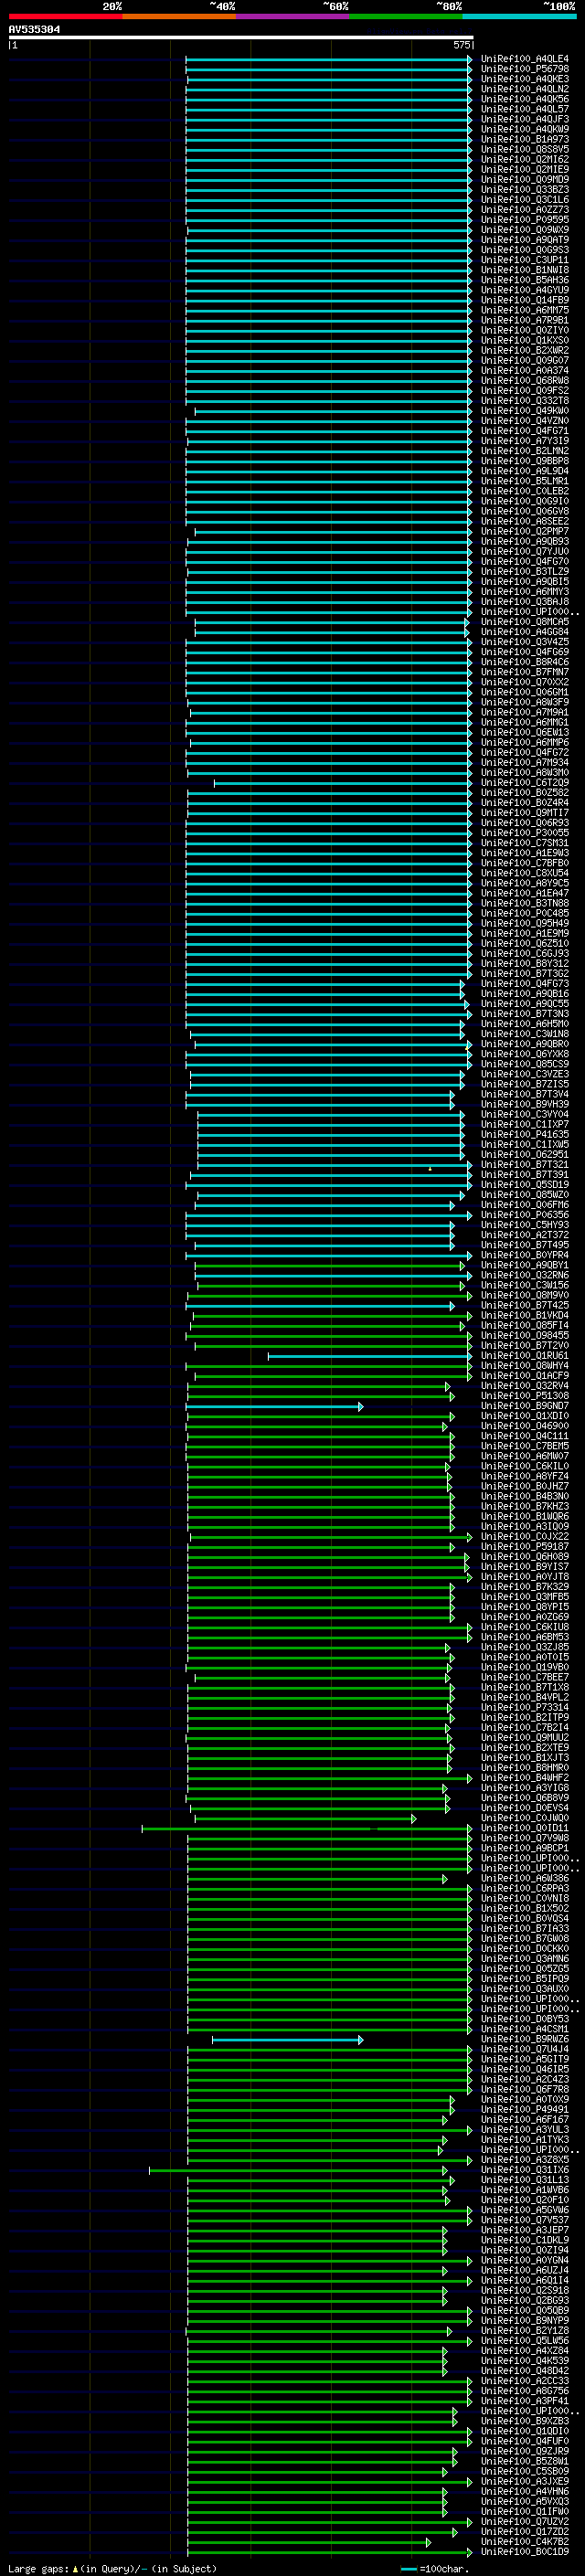
Task: Select hit label UniRef100_A6BM53
Action: [x=524, y=1637]
